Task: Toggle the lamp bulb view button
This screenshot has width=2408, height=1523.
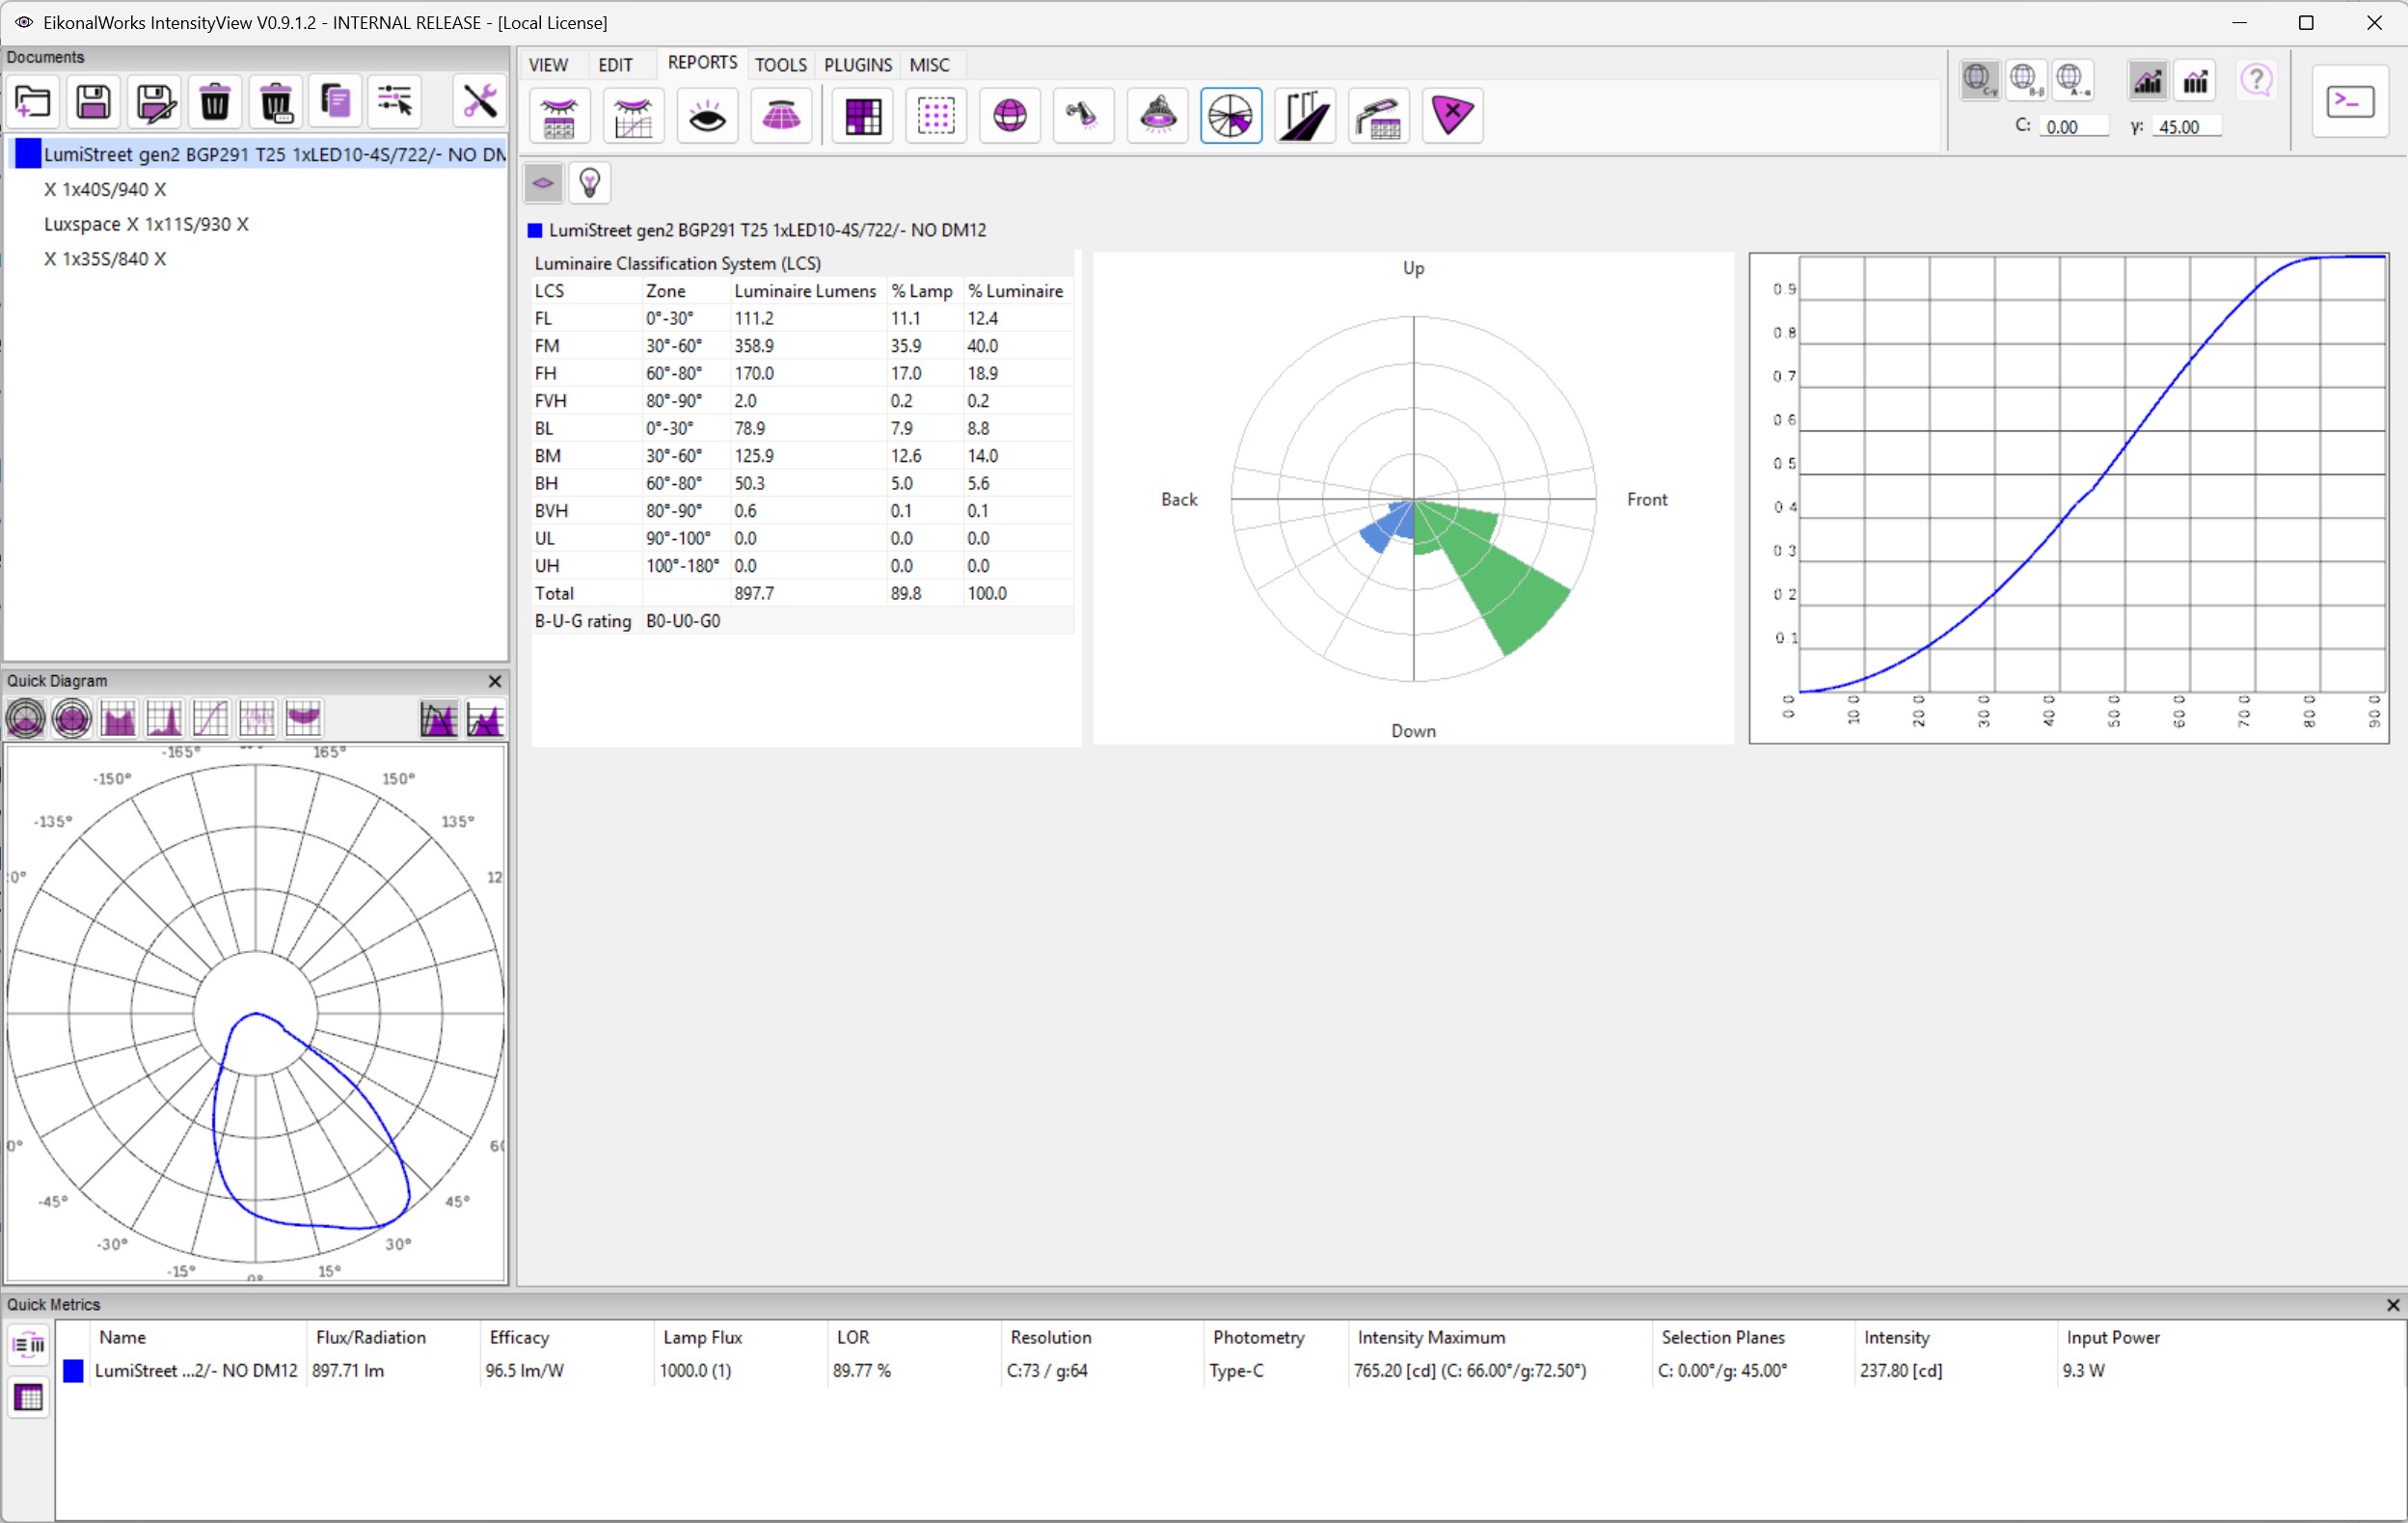Action: pyautogui.click(x=590, y=184)
